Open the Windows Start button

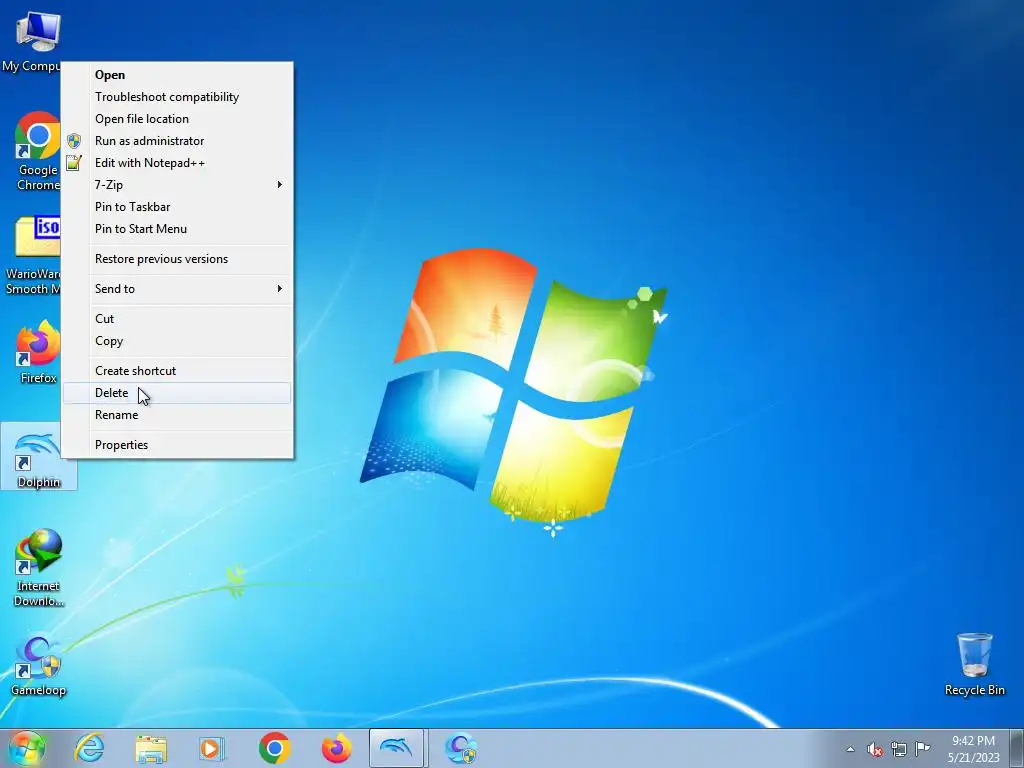(x=27, y=748)
